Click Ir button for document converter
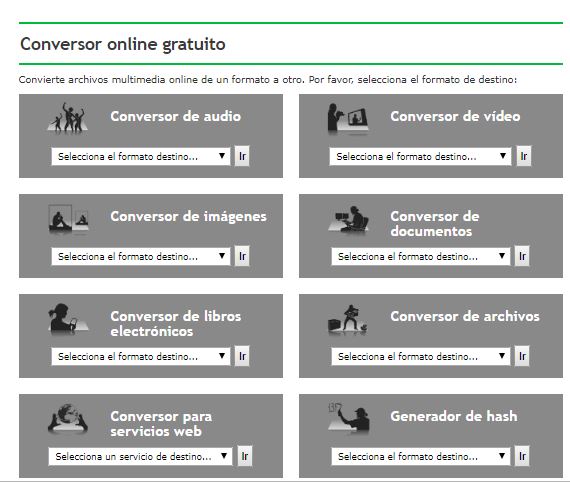This screenshot has width=570, height=483. pos(522,256)
